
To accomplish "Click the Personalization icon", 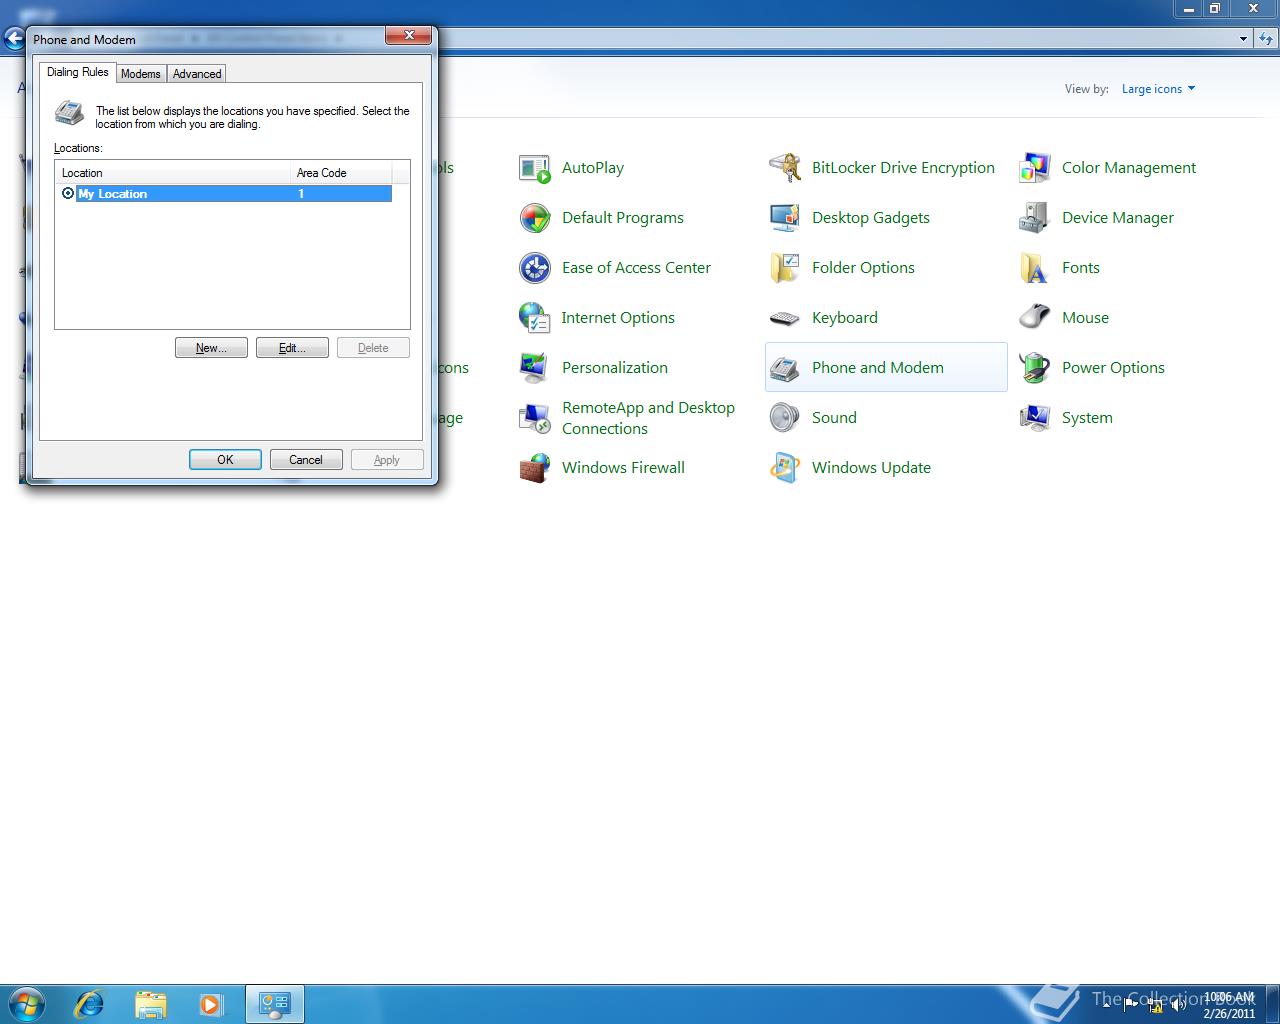I will (535, 368).
